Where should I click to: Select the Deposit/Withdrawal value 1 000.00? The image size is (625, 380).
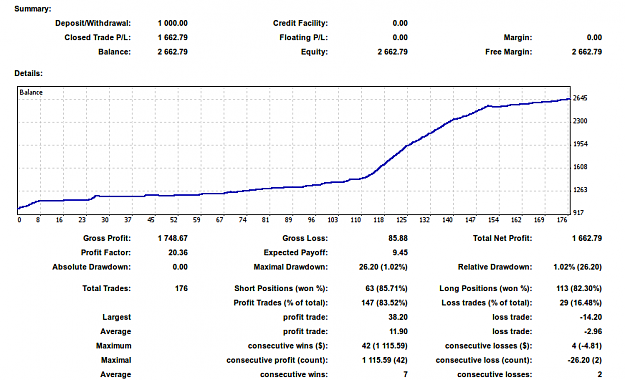tap(173, 23)
